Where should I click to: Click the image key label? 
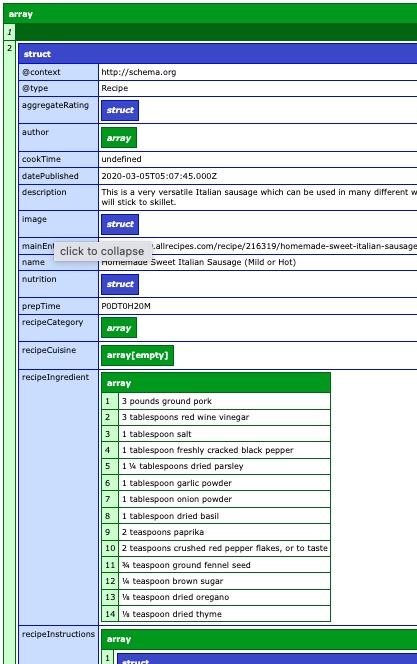pos(34,219)
